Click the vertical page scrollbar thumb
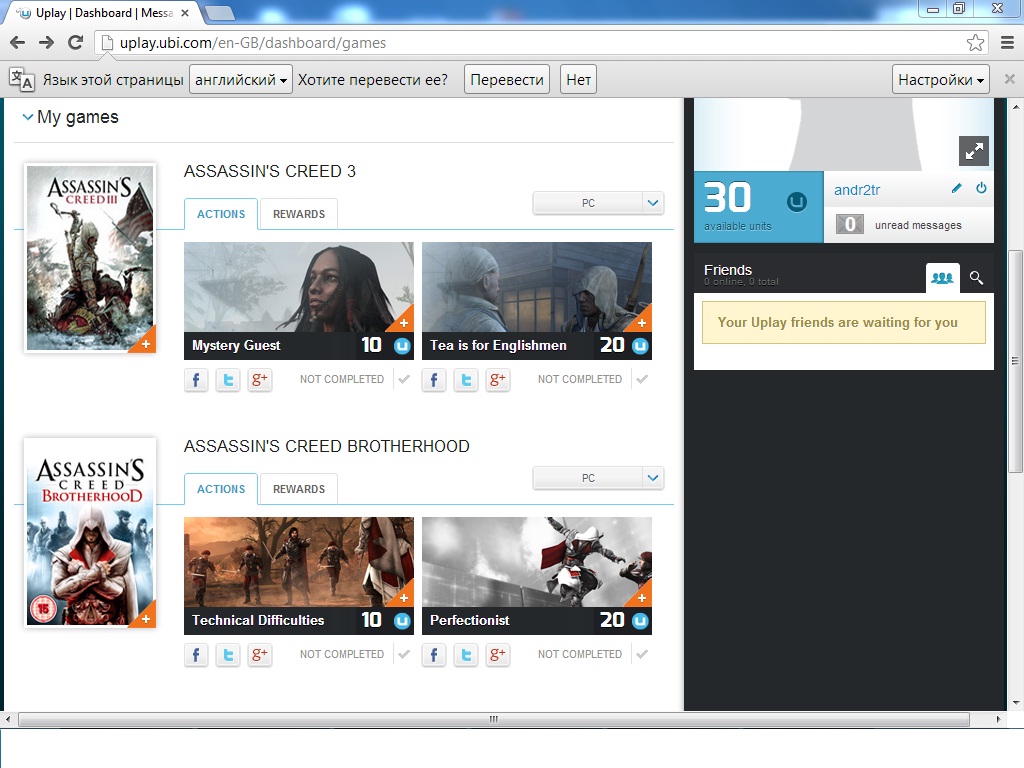The width and height of the screenshot is (1024, 768). pyautogui.click(x=1015, y=361)
